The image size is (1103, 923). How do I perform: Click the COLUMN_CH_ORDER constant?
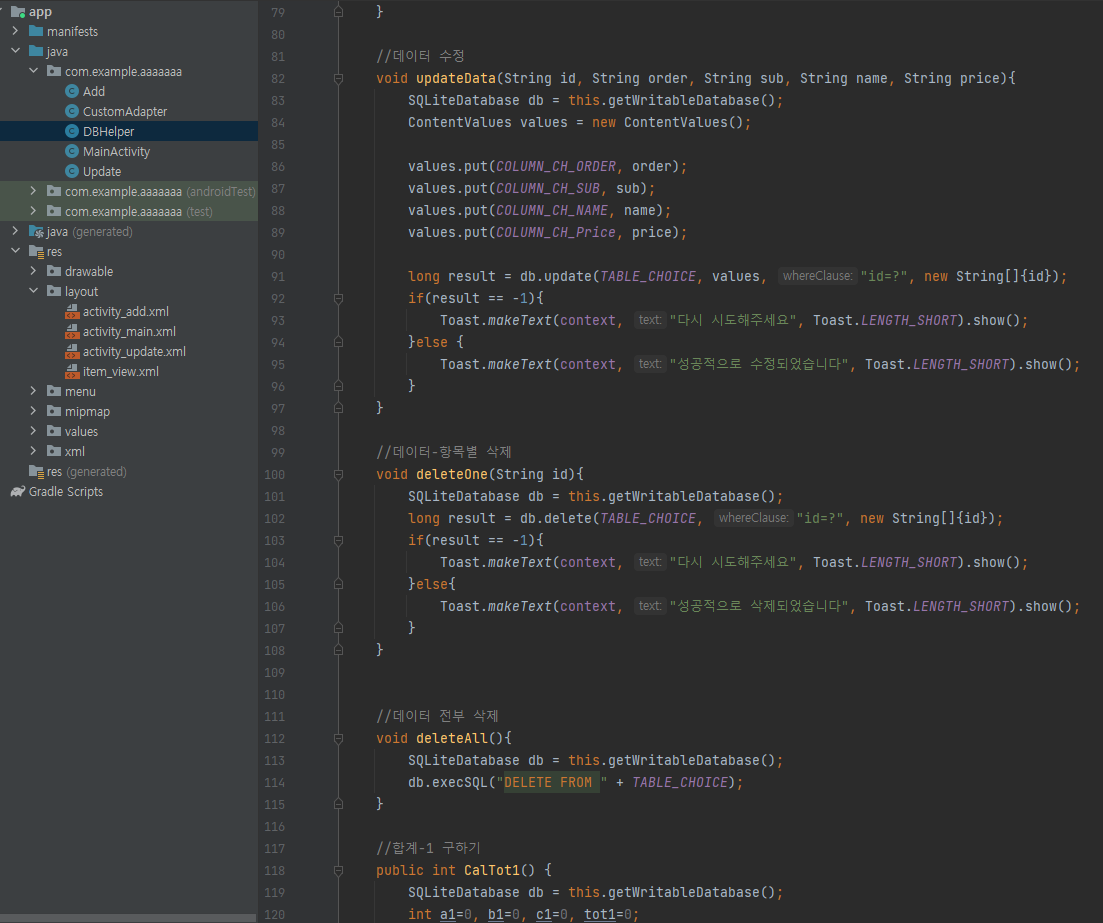[x=556, y=166]
